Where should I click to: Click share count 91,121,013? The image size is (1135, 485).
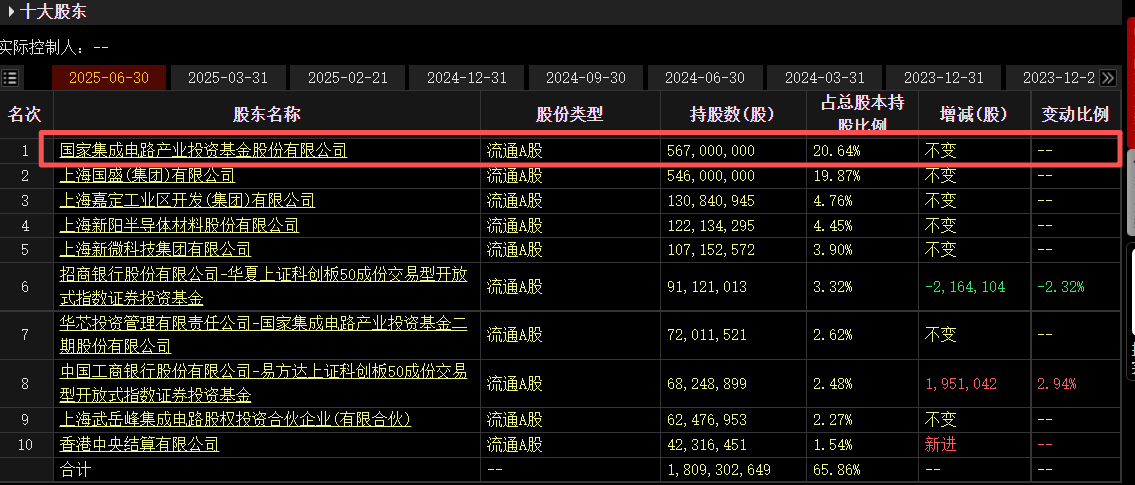coord(706,287)
